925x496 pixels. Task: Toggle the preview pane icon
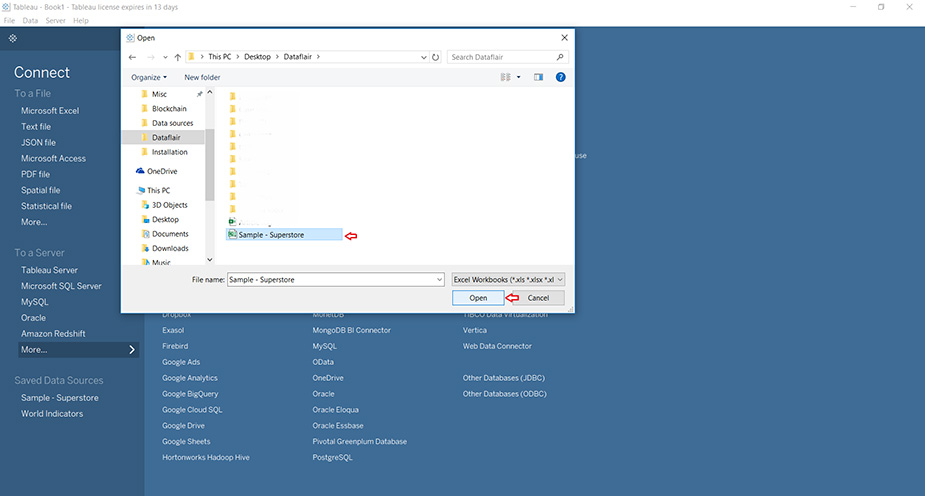tap(538, 77)
